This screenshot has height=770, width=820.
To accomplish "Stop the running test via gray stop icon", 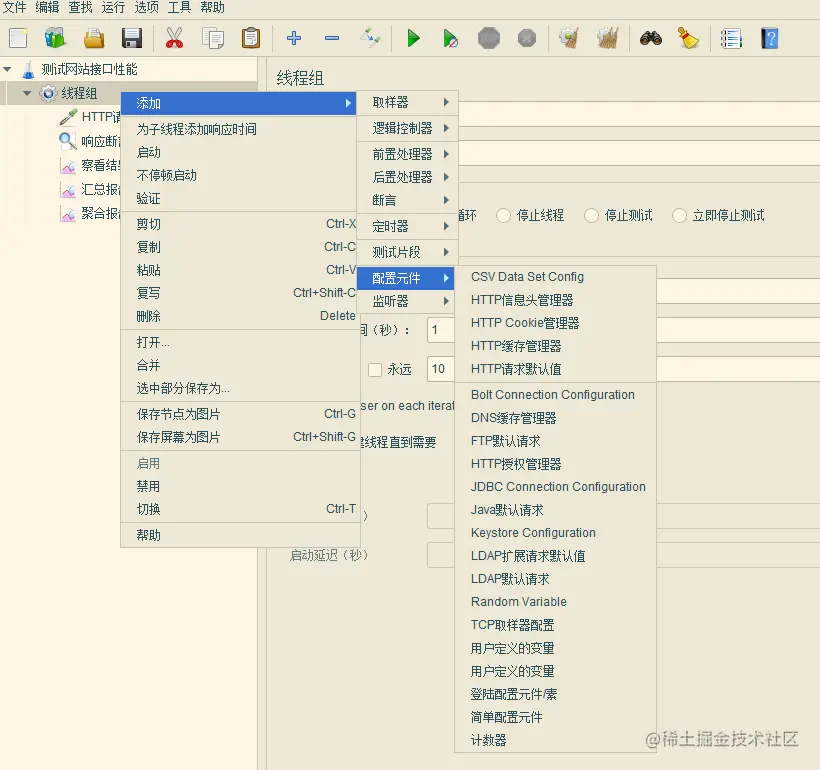I will (x=488, y=38).
